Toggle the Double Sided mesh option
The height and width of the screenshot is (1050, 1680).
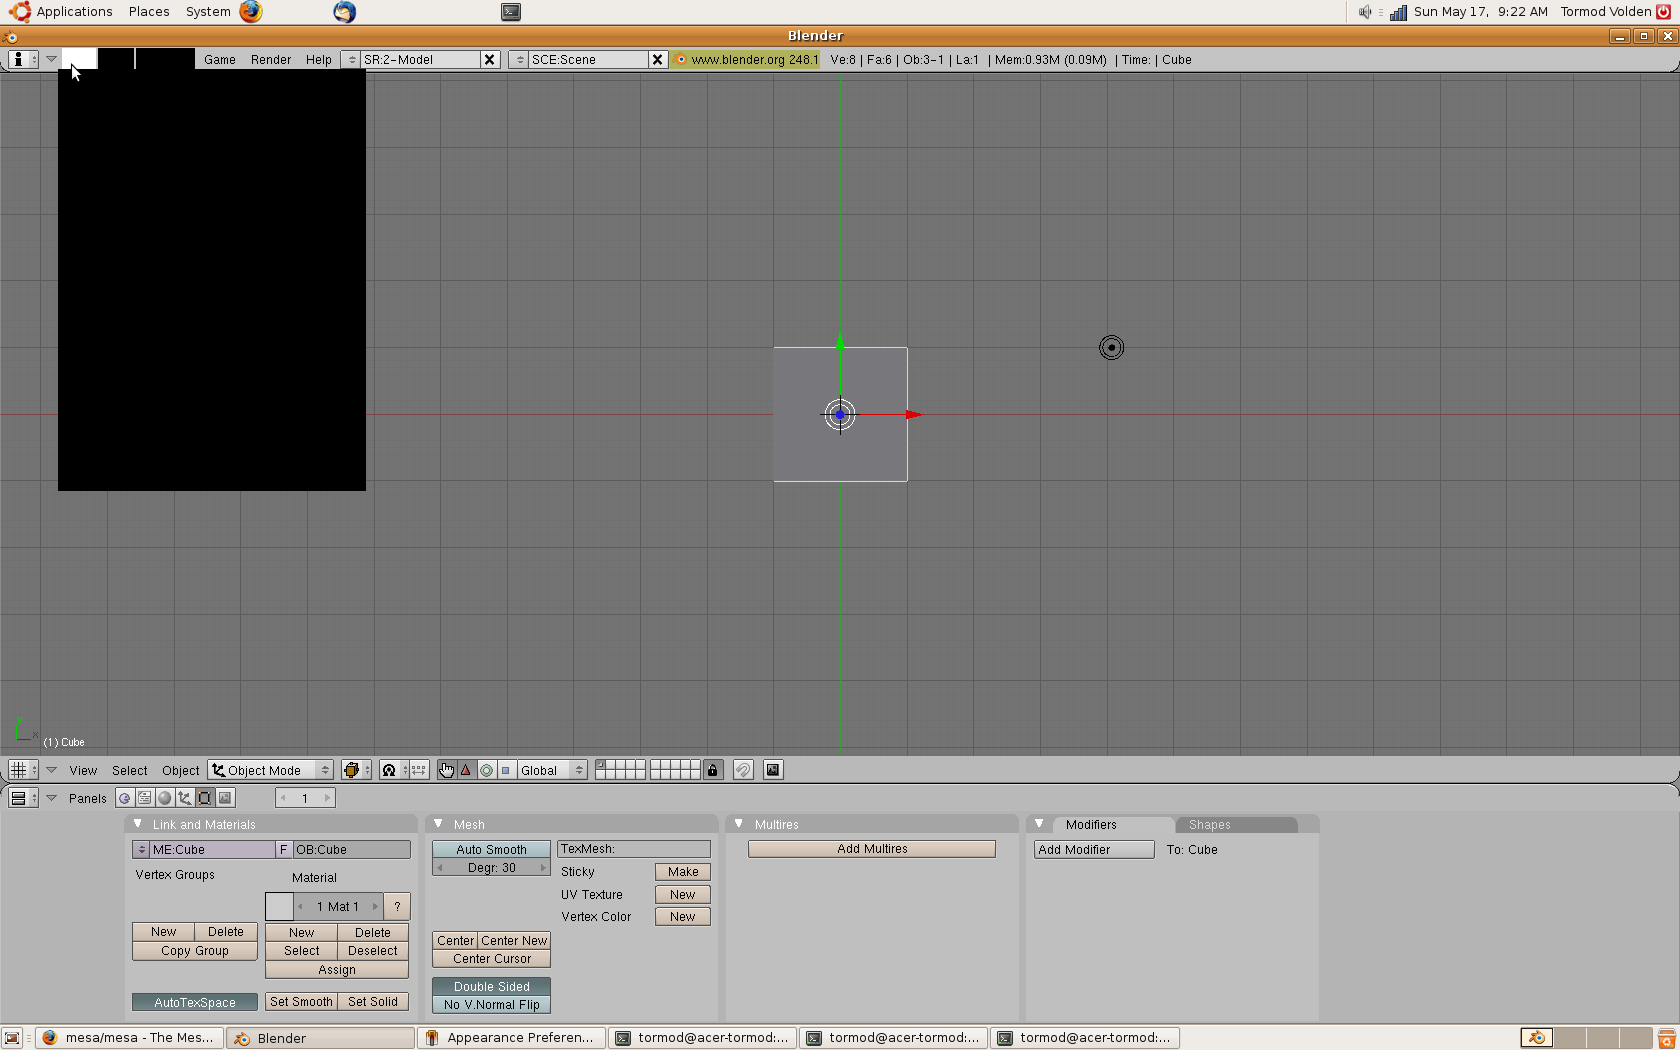coord(491,986)
